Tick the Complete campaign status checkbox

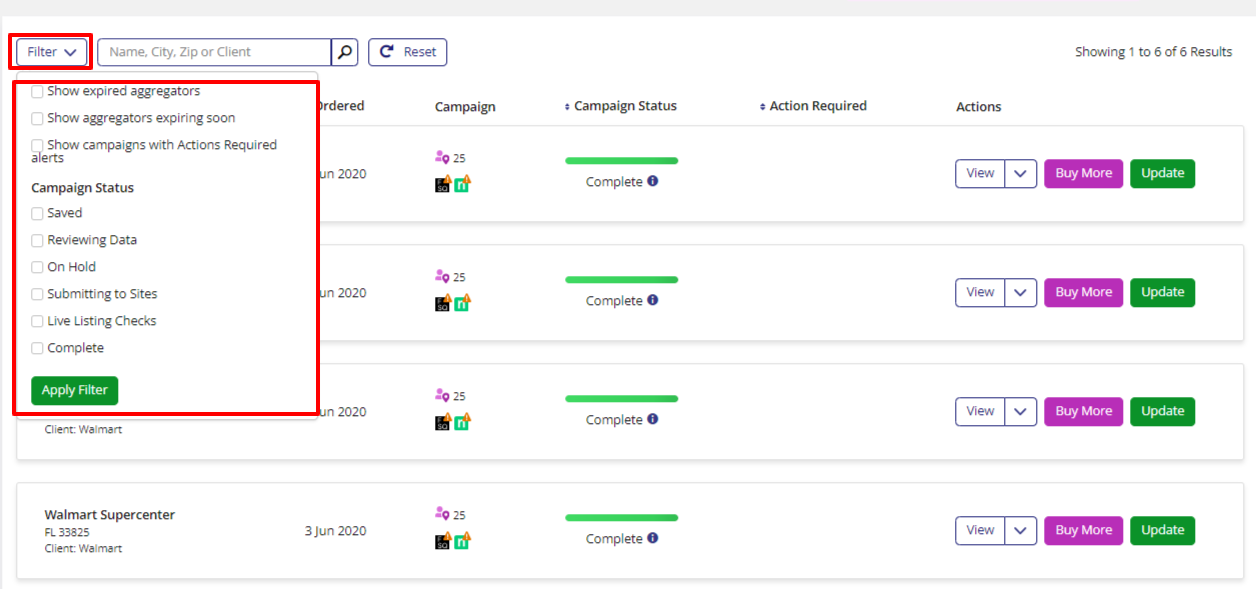(37, 348)
